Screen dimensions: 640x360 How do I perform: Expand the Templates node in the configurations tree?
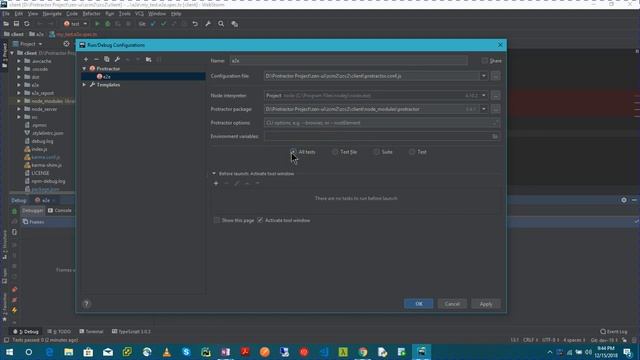(x=84, y=84)
